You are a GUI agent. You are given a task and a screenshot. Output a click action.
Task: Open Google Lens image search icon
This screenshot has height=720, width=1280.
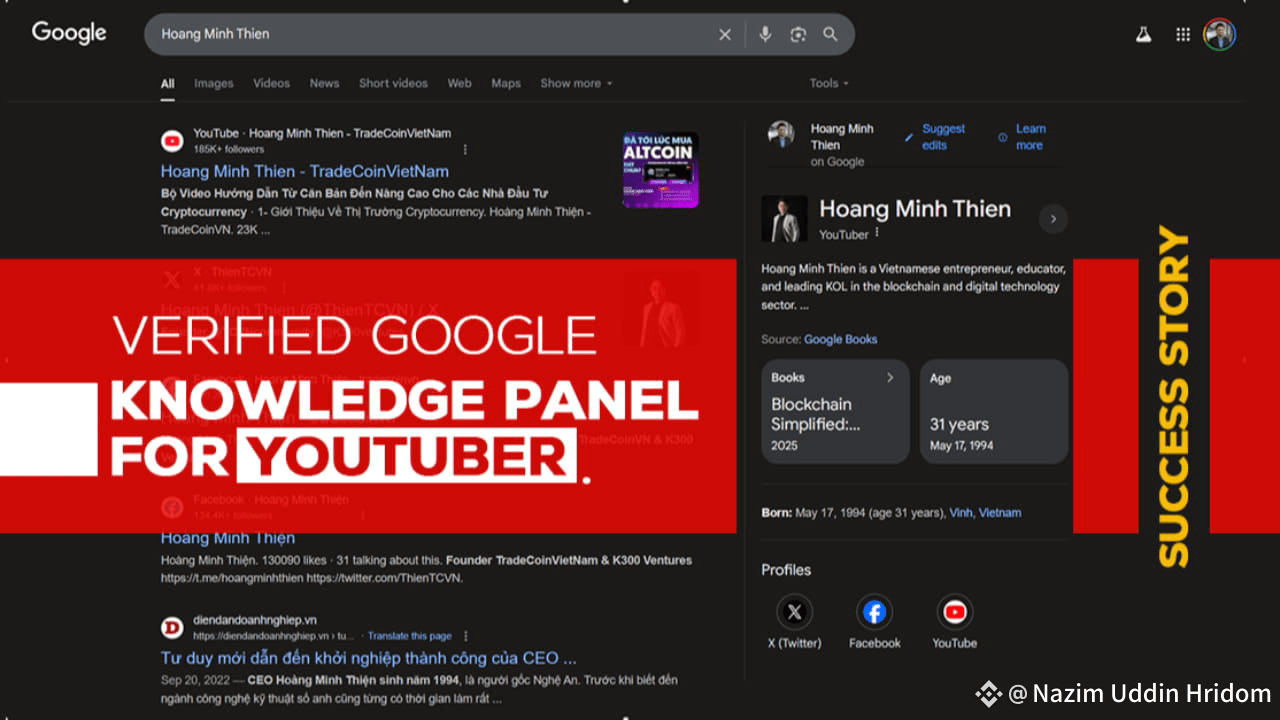798,34
